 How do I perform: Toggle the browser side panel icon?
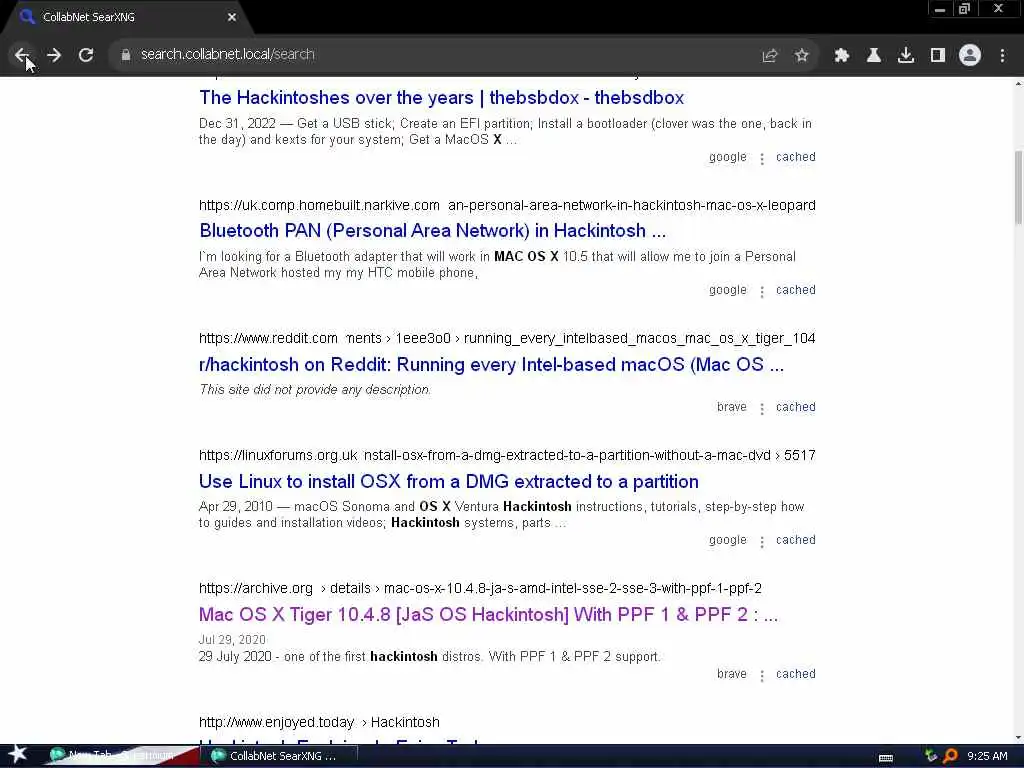(938, 56)
